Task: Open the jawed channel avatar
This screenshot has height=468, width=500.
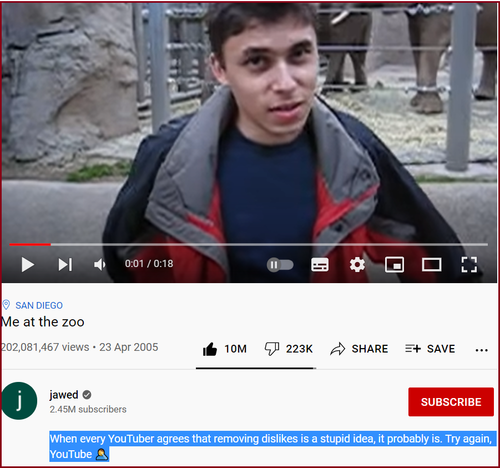Action: (x=19, y=401)
